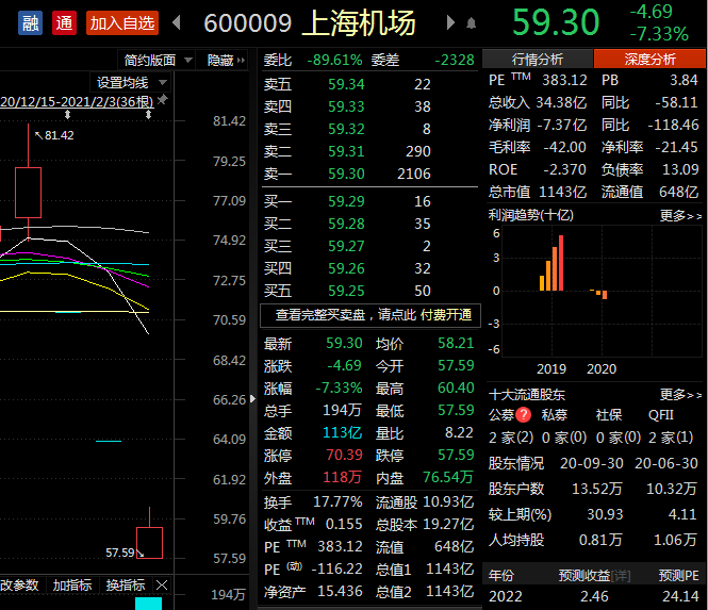Image resolution: width=708 pixels, height=610 pixels.
Task: Go to previous stock with left arrow
Action: pos(177,22)
